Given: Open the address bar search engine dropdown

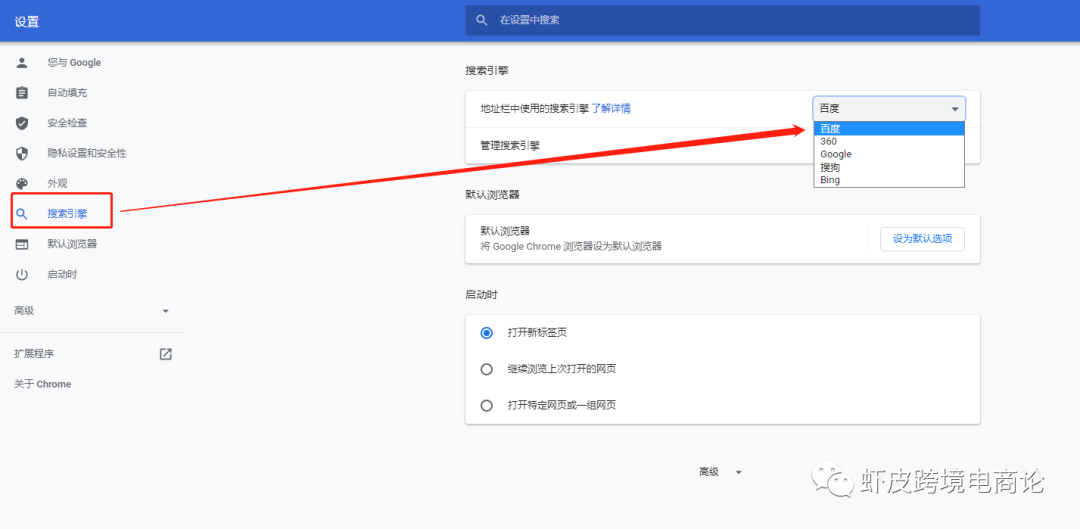Looking at the screenshot, I should pos(889,109).
